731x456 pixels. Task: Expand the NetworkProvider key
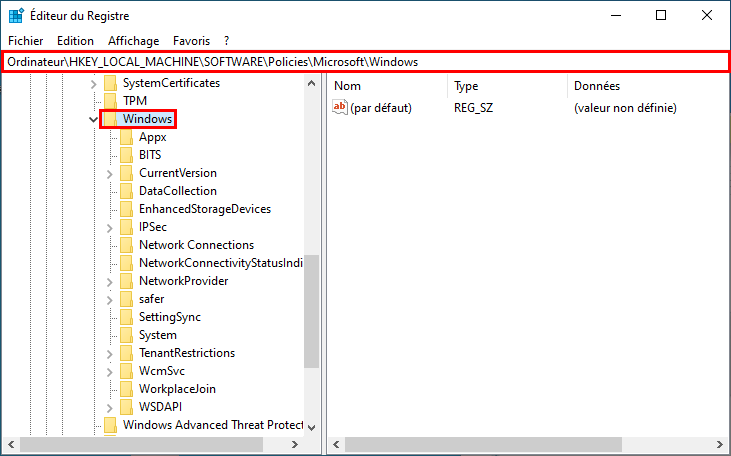[x=110, y=282]
